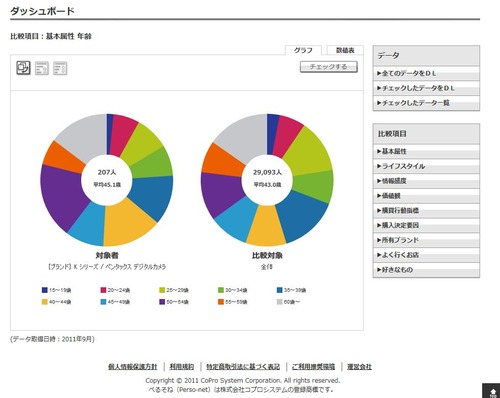Open the 特定商取引法に基づく表記 footer link

(243, 367)
